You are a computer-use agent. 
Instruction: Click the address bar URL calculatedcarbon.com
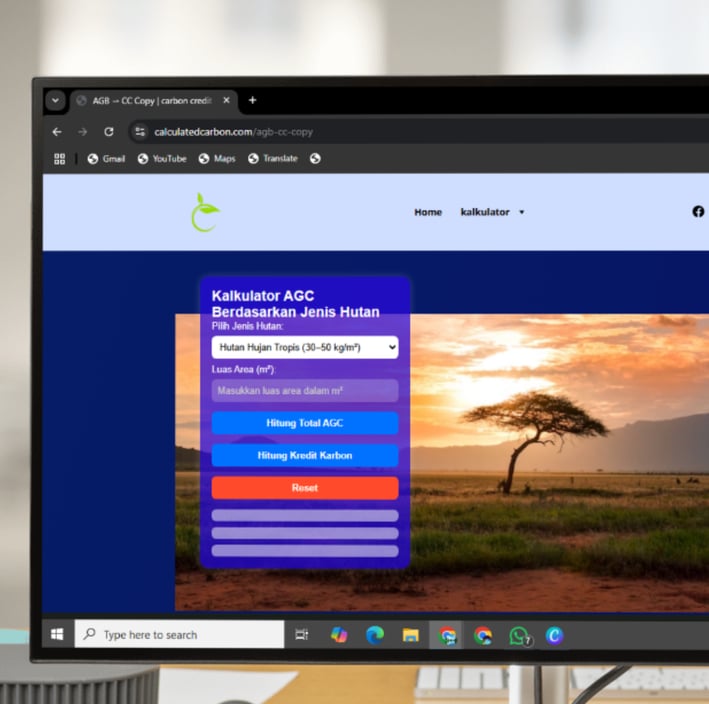[x=233, y=132]
